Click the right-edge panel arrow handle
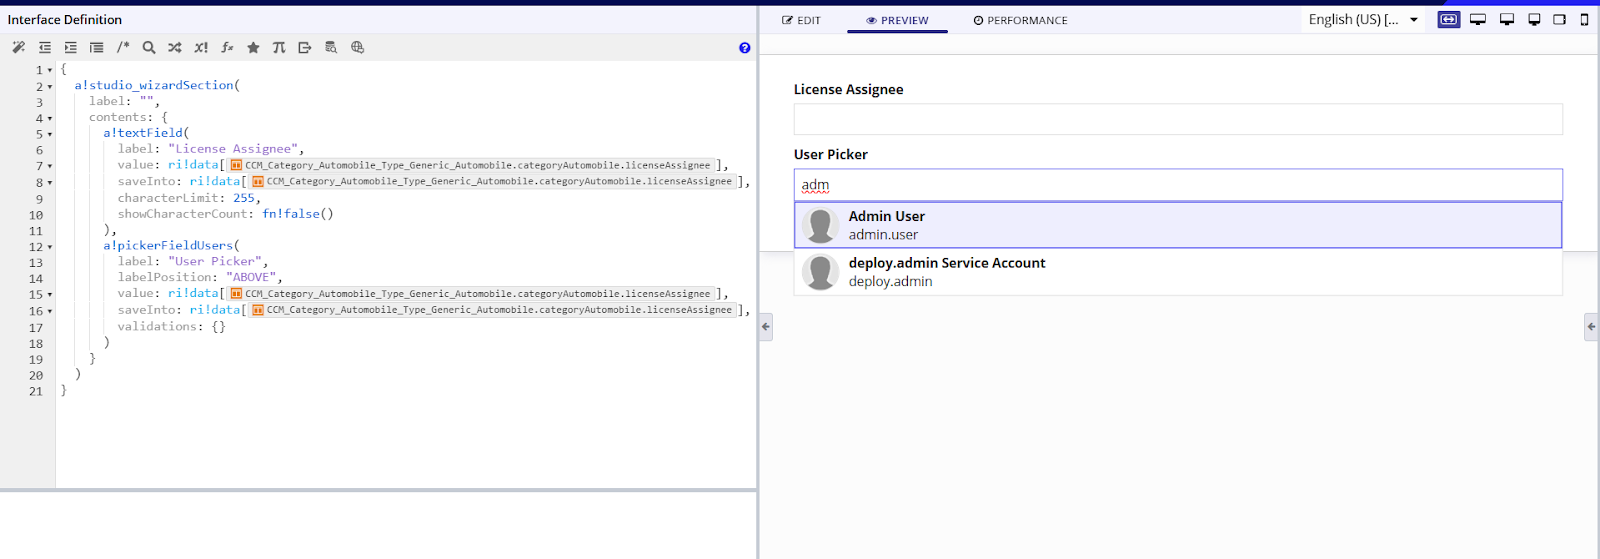The height and width of the screenshot is (559, 1600). [x=1591, y=327]
